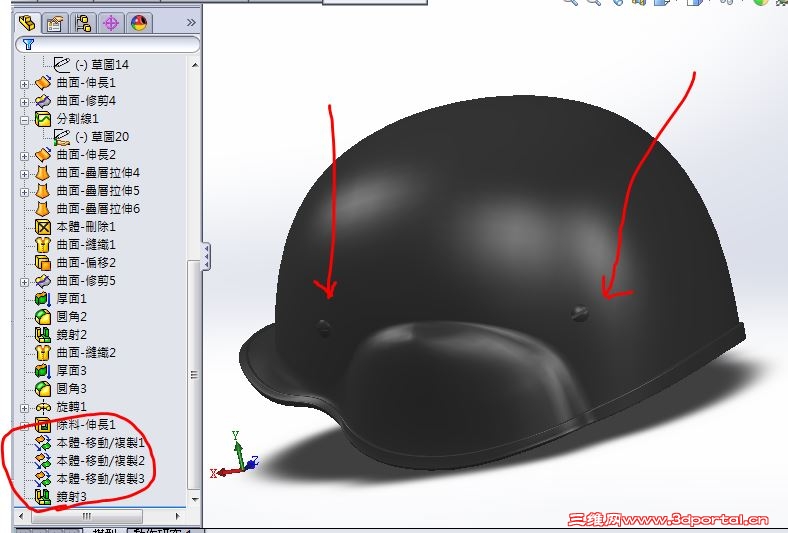Expand the 曲面-伸長2 tree node
Viewport: 788px width, 533px height.
coord(24,156)
